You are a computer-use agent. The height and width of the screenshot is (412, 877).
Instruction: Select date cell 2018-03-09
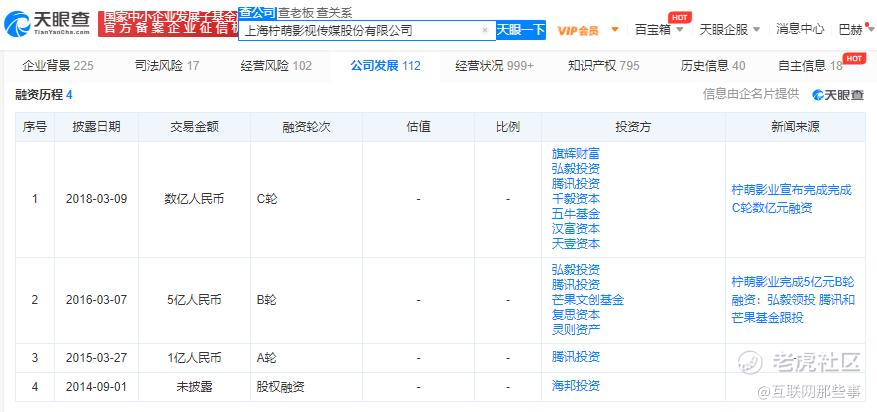point(96,199)
